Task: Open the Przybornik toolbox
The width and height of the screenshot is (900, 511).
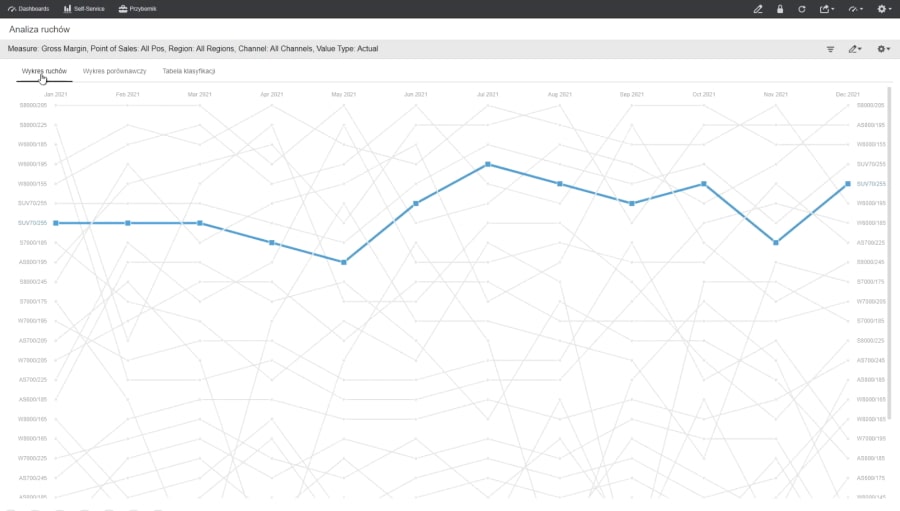Action: tap(137, 9)
